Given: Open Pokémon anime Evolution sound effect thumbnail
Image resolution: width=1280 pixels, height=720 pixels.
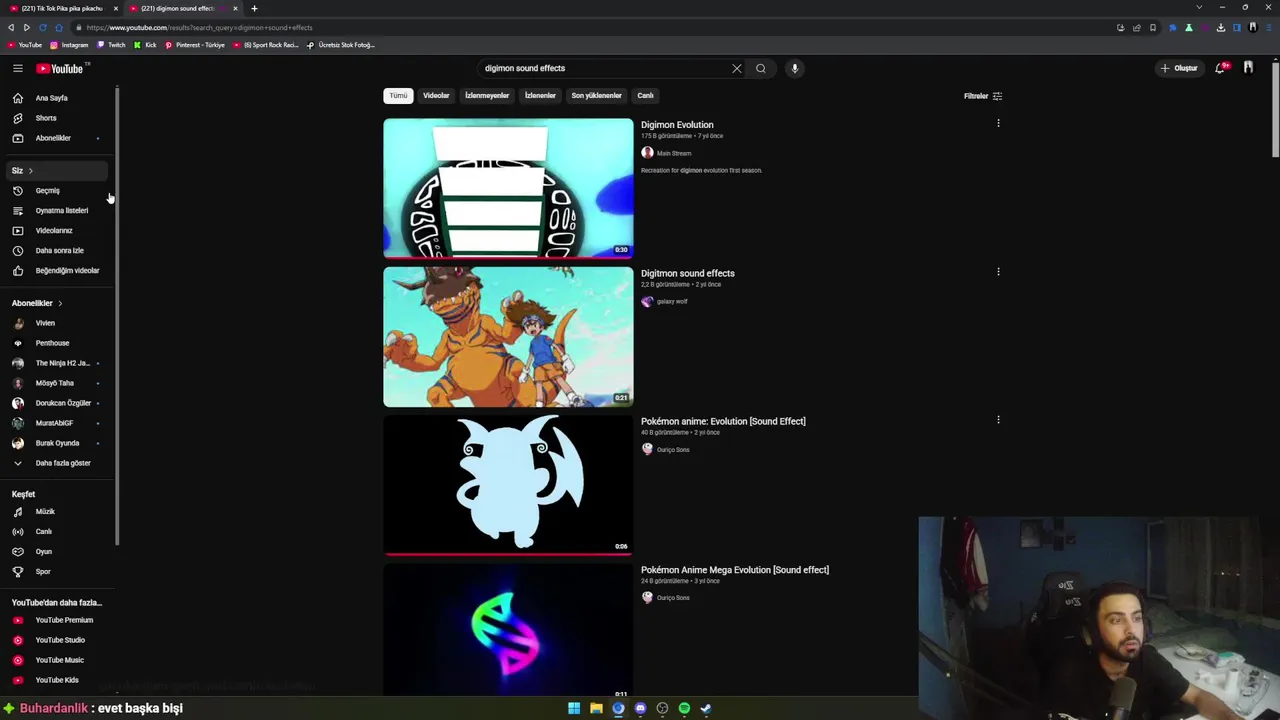Looking at the screenshot, I should pos(508,485).
